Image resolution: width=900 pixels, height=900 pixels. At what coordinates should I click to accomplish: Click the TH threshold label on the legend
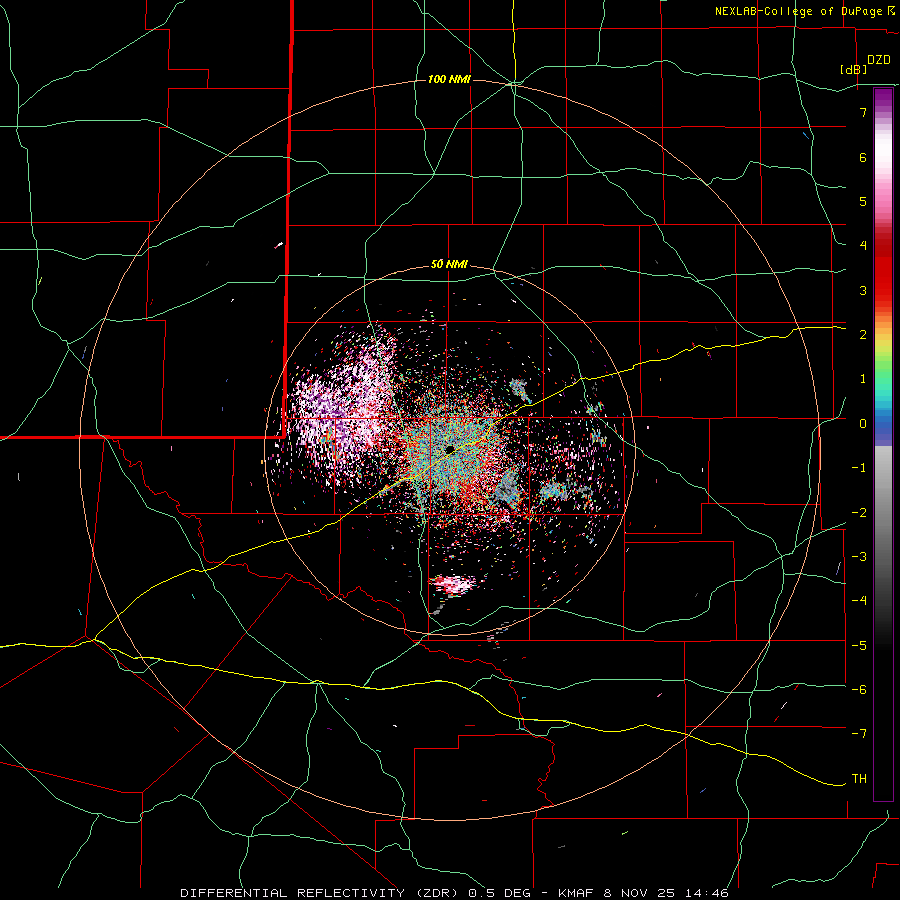[x=859, y=779]
